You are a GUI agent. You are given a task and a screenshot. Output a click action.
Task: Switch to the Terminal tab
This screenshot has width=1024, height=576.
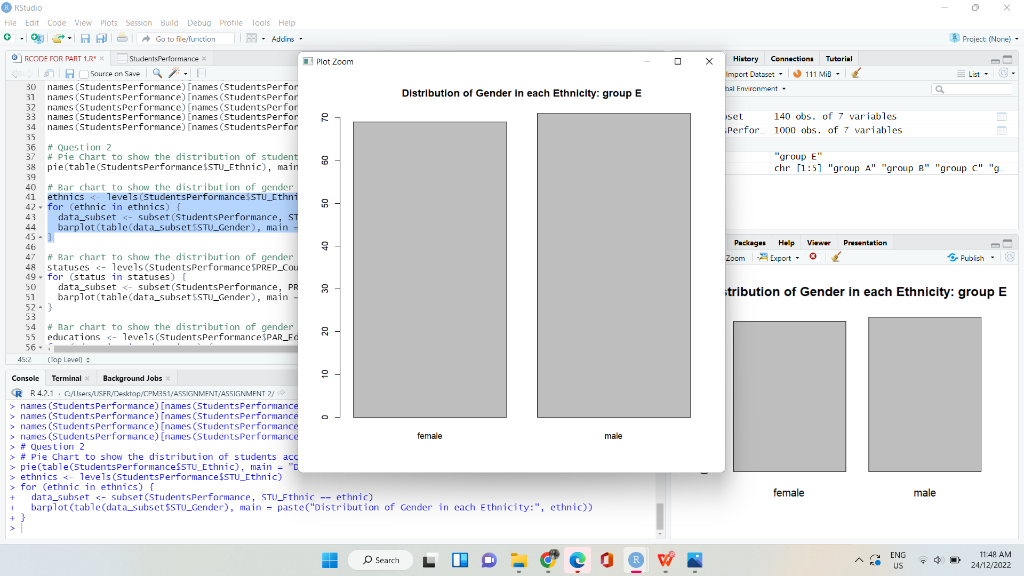pyautogui.click(x=67, y=378)
